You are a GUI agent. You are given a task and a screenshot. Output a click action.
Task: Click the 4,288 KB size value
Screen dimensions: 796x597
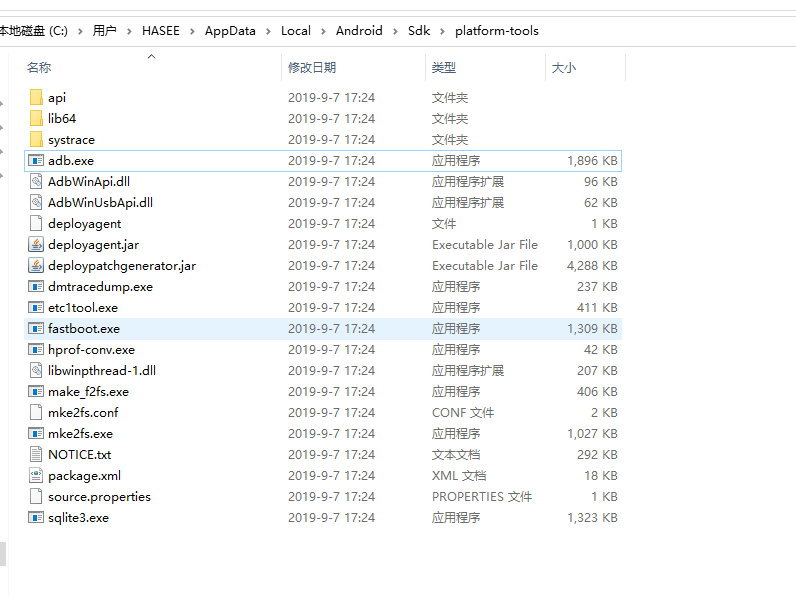(592, 266)
